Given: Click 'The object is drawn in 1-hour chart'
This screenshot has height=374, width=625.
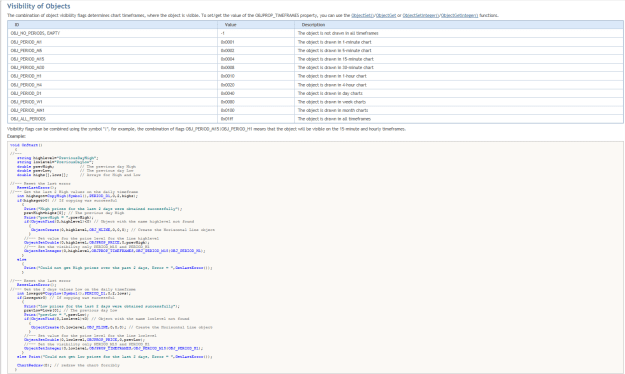Looking at the screenshot, I should click(x=332, y=76).
